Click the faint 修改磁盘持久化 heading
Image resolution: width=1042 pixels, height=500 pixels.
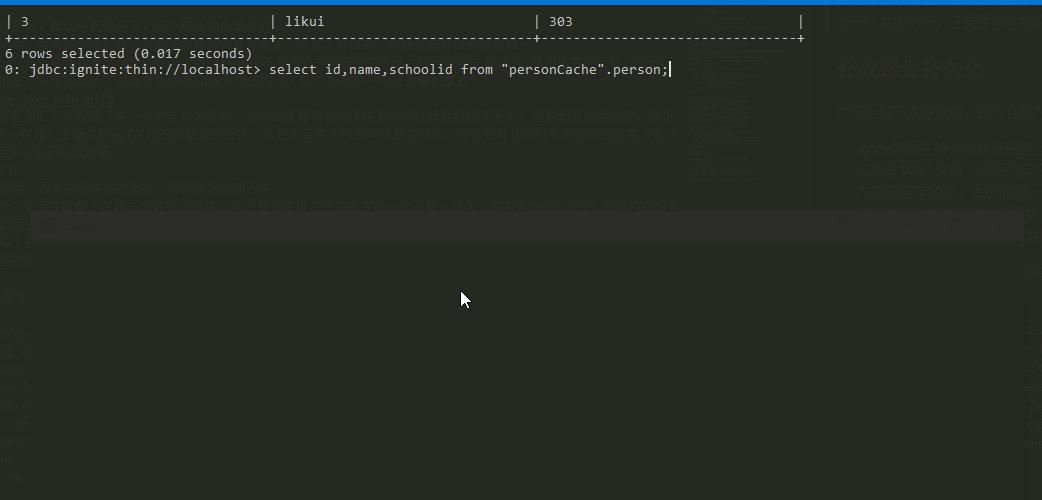coord(910,69)
